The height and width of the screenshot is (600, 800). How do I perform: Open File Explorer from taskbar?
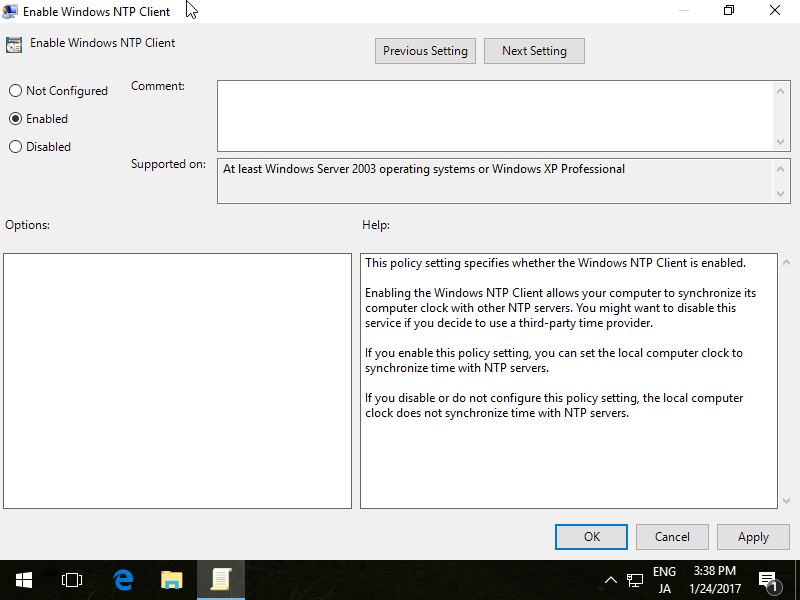coord(172,579)
